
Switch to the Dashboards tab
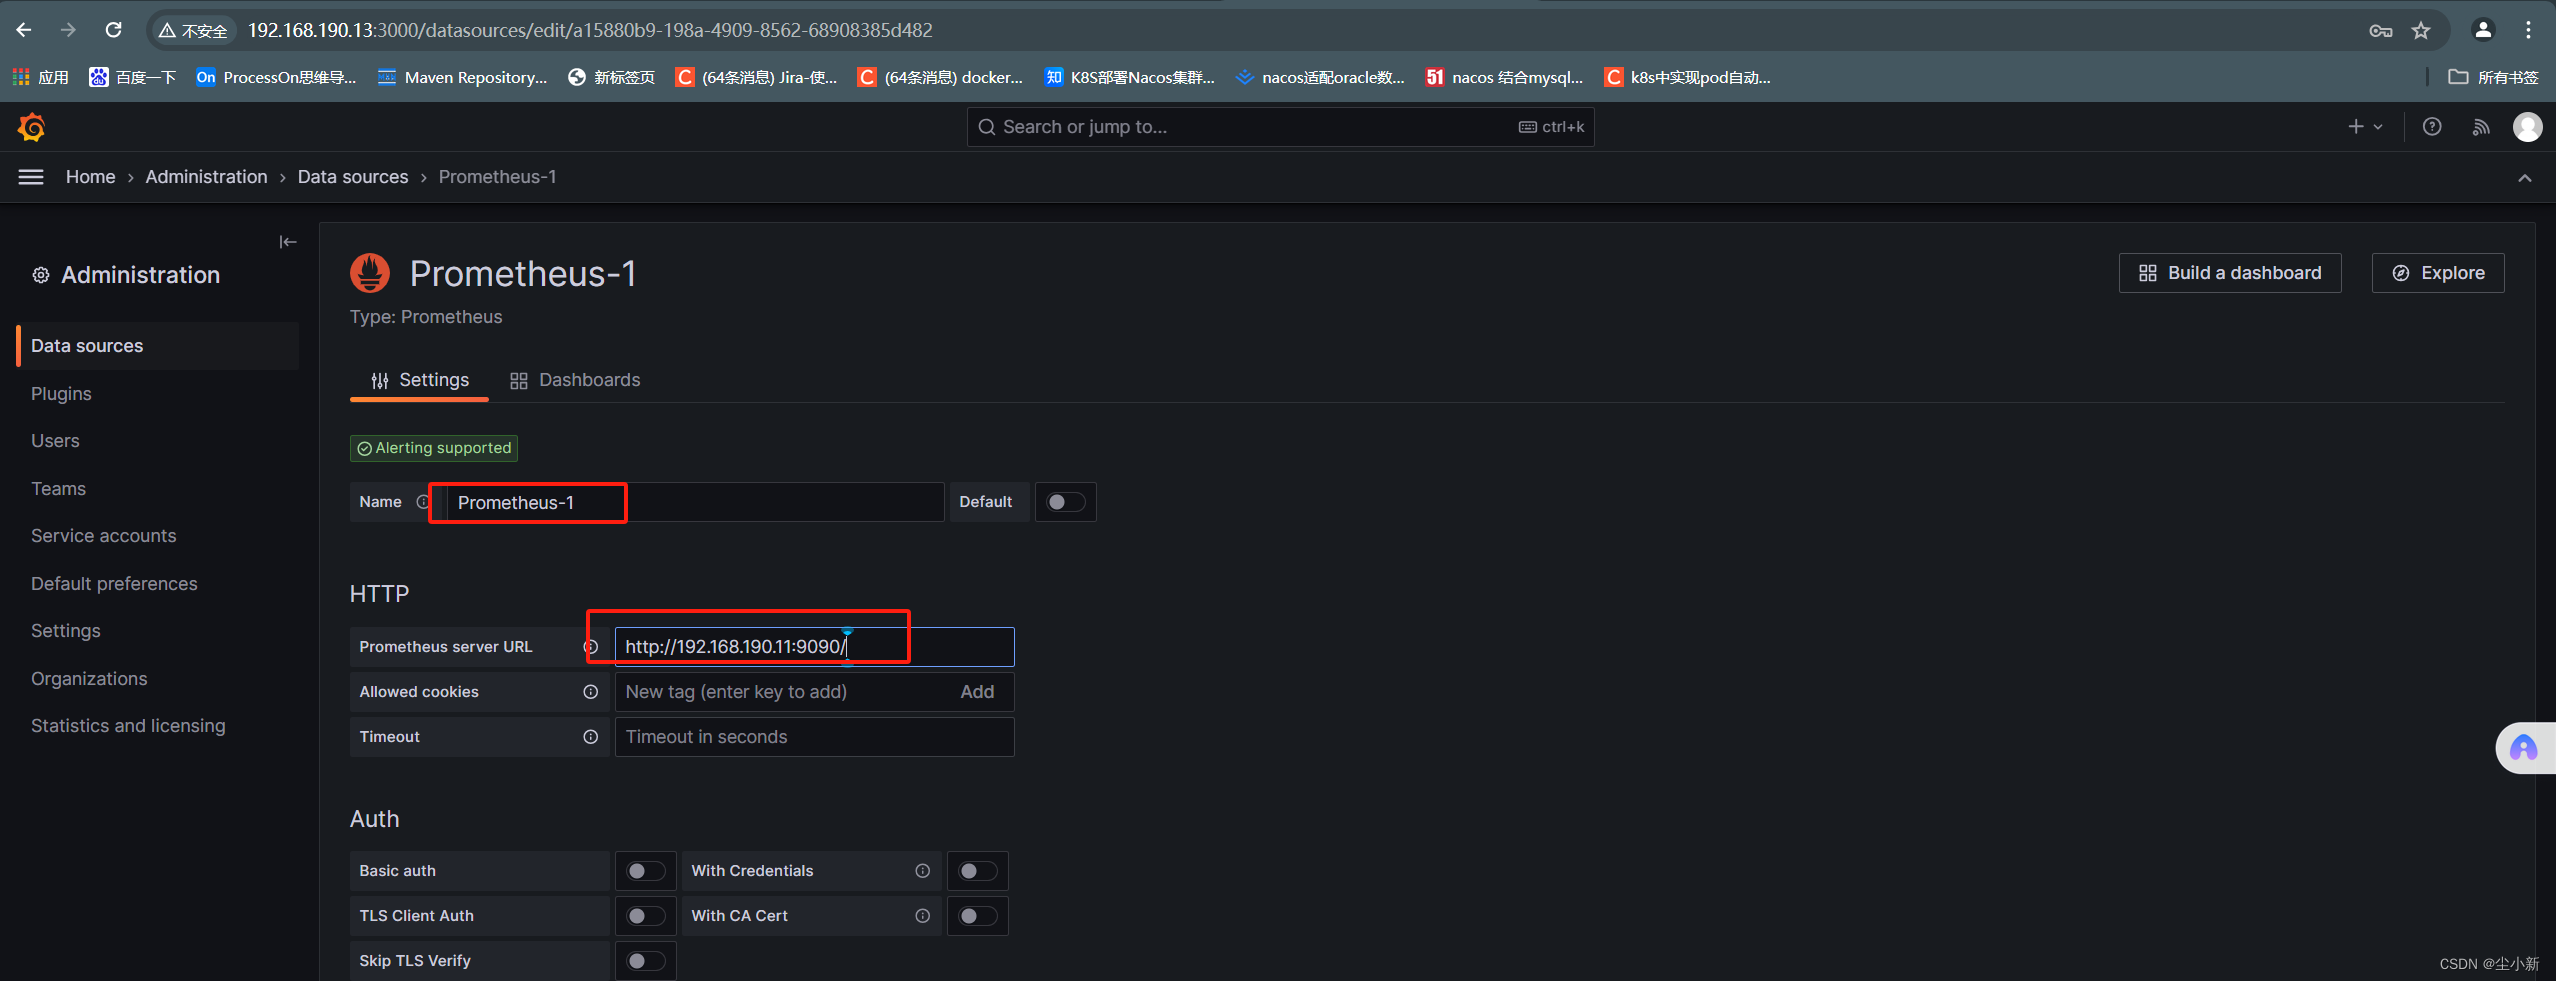point(575,380)
